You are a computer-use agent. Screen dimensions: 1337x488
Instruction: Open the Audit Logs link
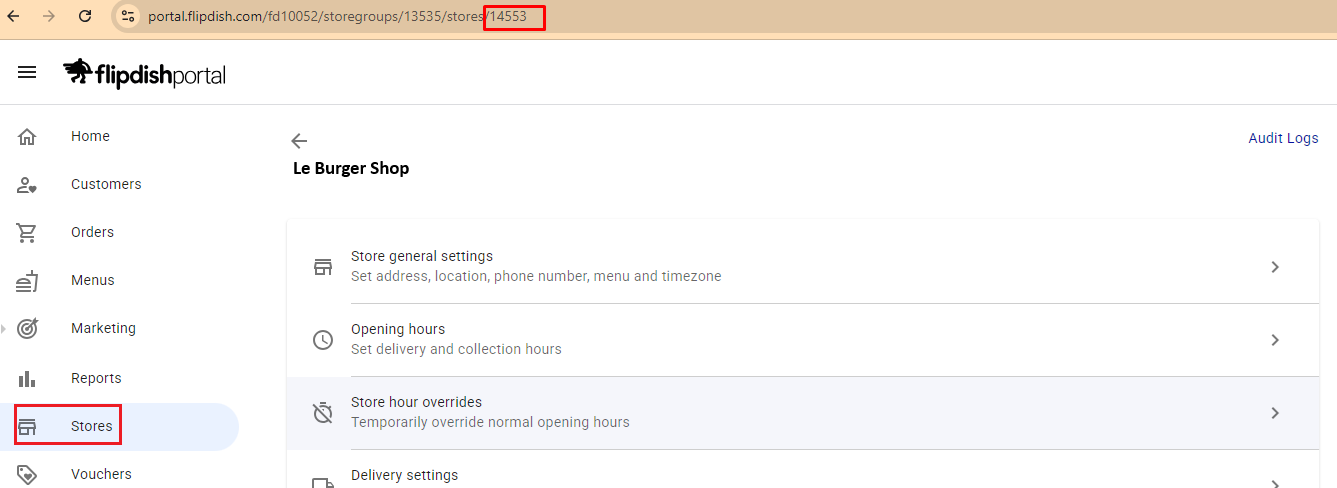click(x=1283, y=138)
